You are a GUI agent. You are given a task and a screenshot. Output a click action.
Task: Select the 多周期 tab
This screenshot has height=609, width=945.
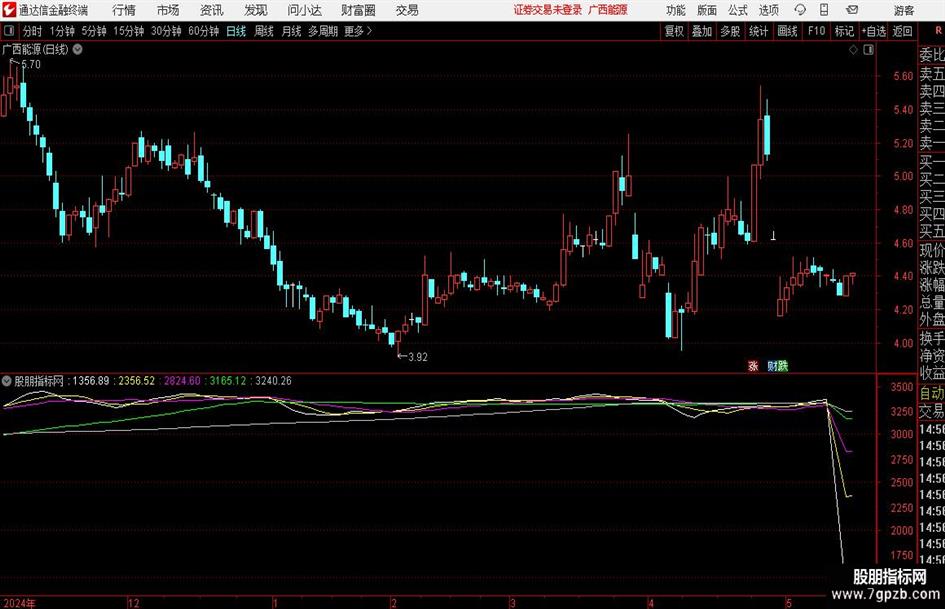tap(323, 31)
